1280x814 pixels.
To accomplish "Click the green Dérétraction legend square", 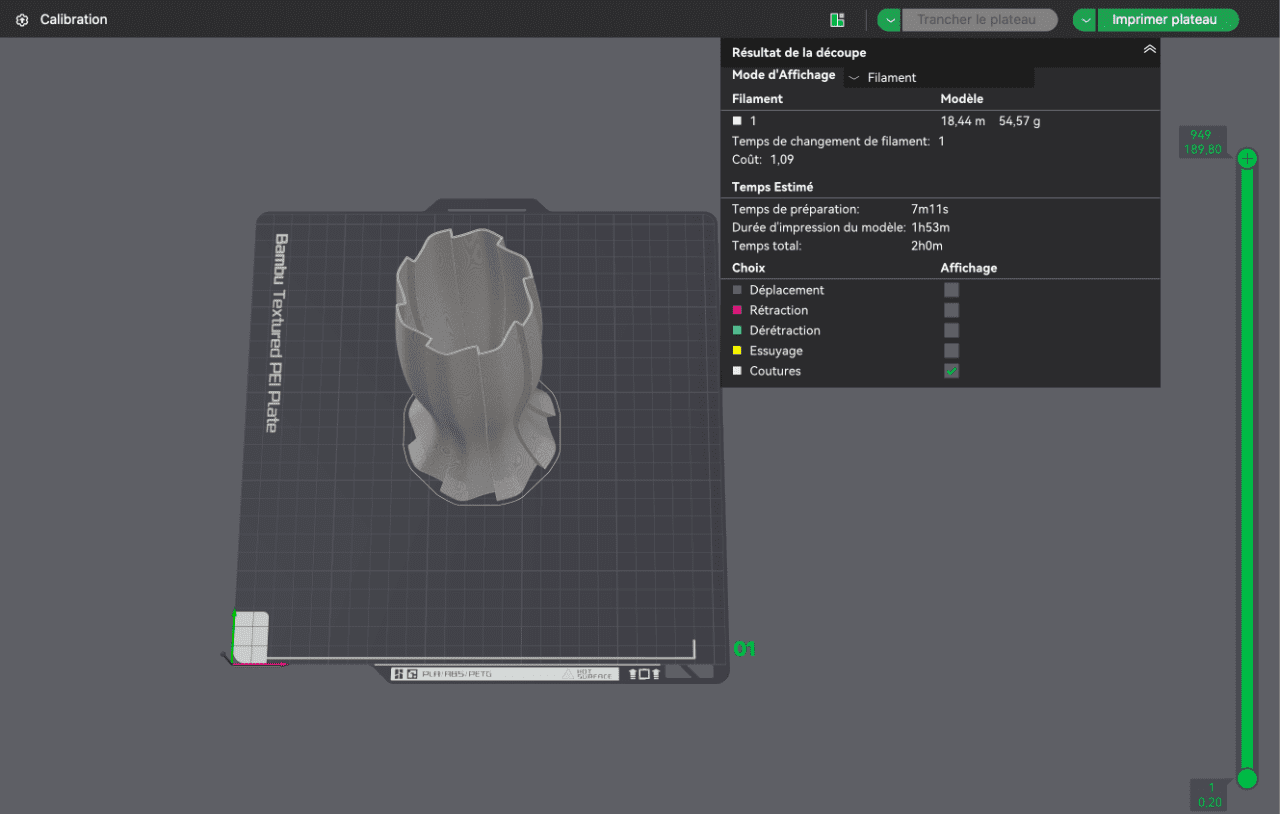I will coord(737,331).
